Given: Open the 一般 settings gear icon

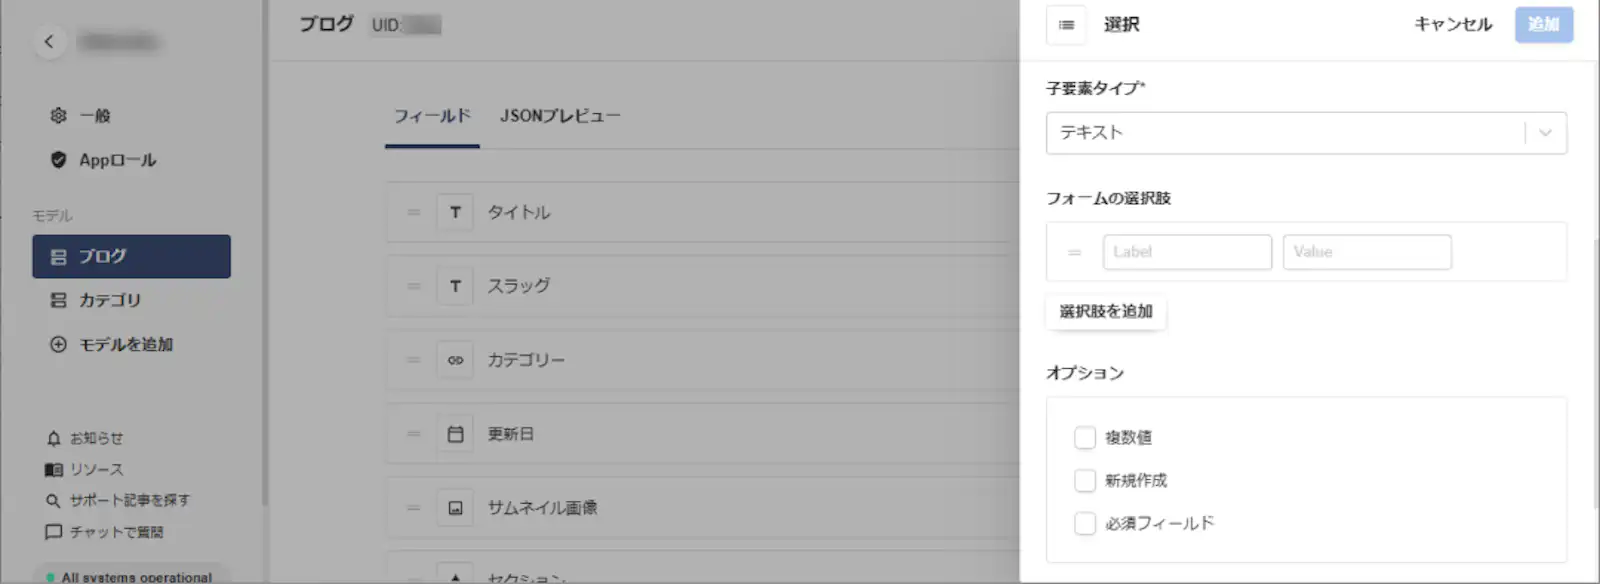Looking at the screenshot, I should pos(59,116).
